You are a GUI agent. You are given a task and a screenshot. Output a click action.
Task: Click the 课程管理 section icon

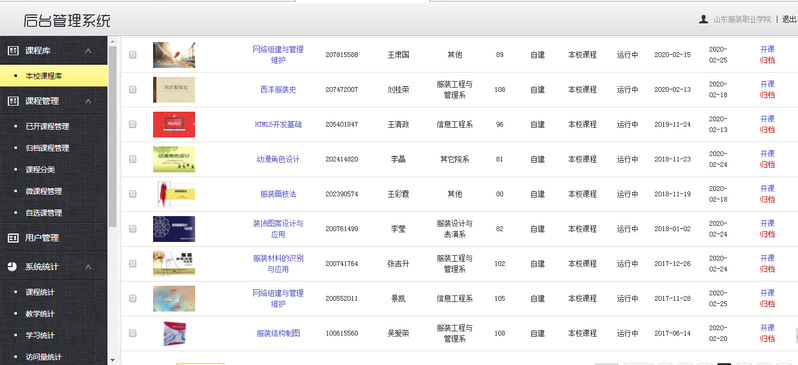[13, 101]
